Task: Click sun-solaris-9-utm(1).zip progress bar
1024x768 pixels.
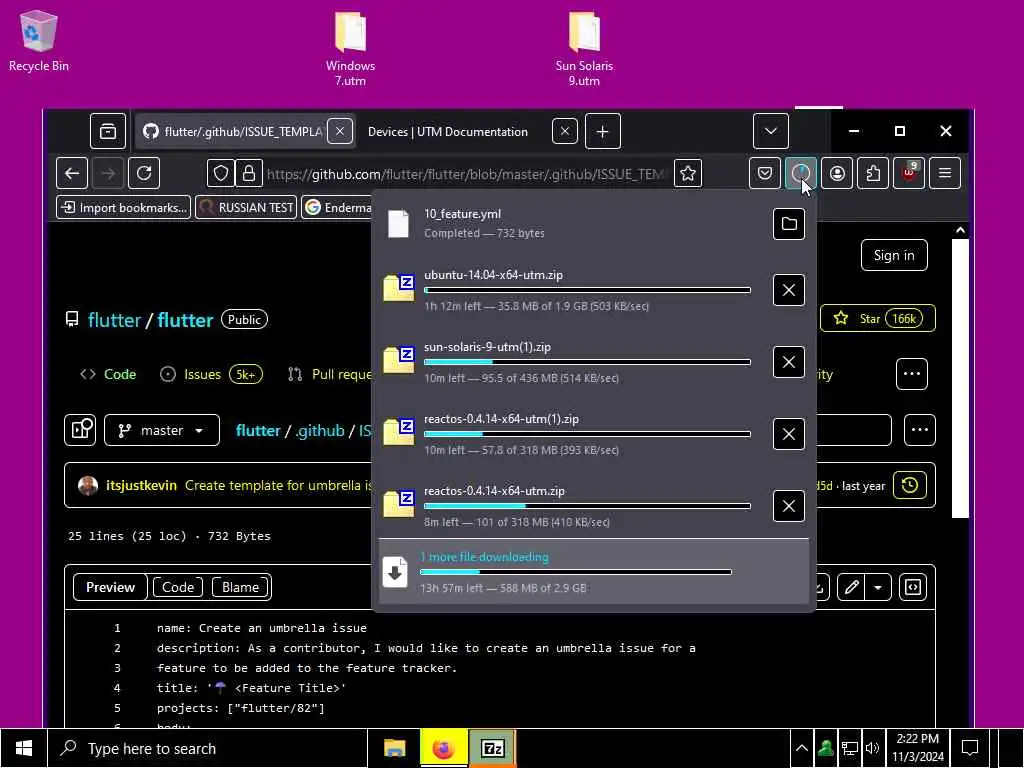Action: 587,362
